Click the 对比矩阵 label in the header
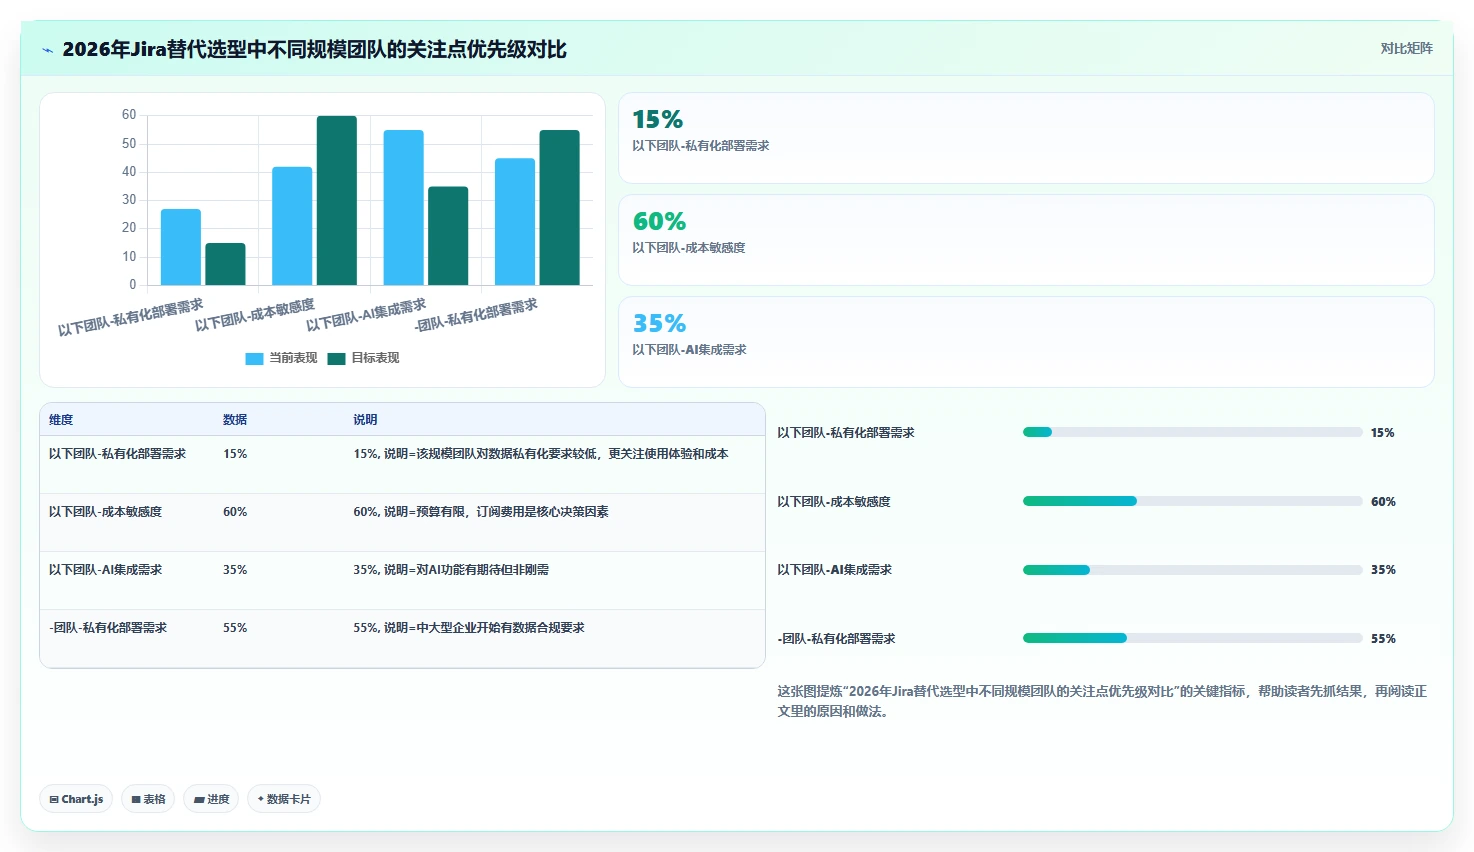This screenshot has height=852, width=1474. pyautogui.click(x=1406, y=48)
